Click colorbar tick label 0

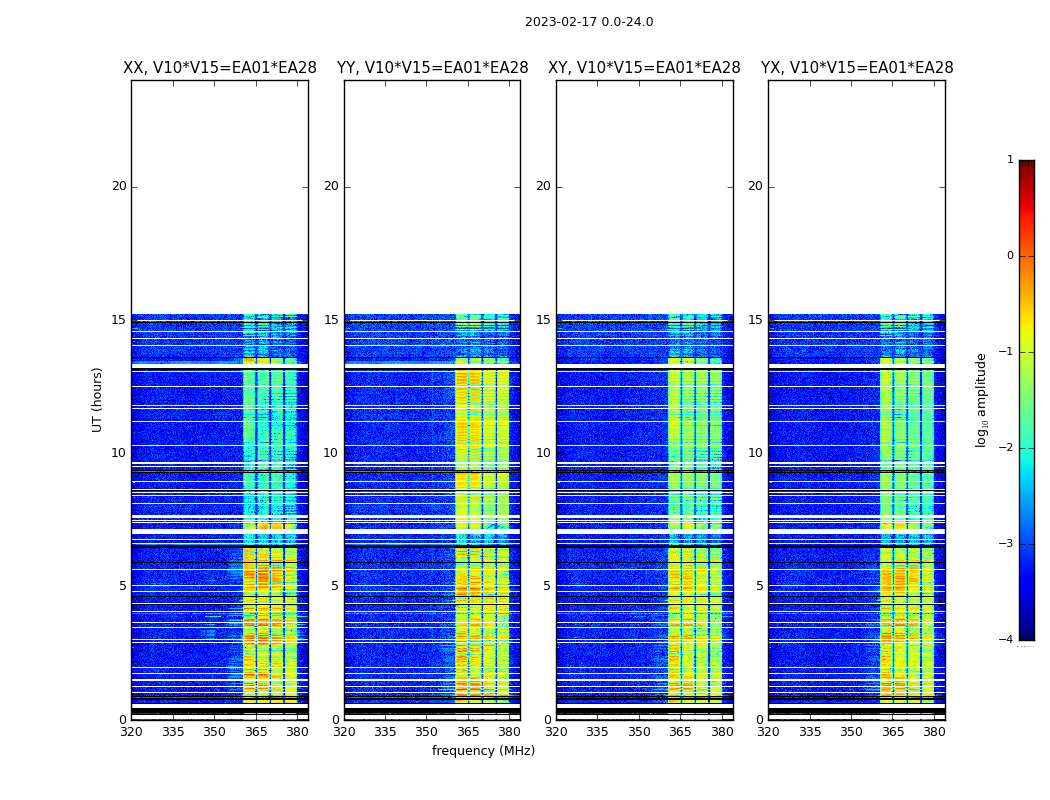pyautogui.click(x=1009, y=256)
